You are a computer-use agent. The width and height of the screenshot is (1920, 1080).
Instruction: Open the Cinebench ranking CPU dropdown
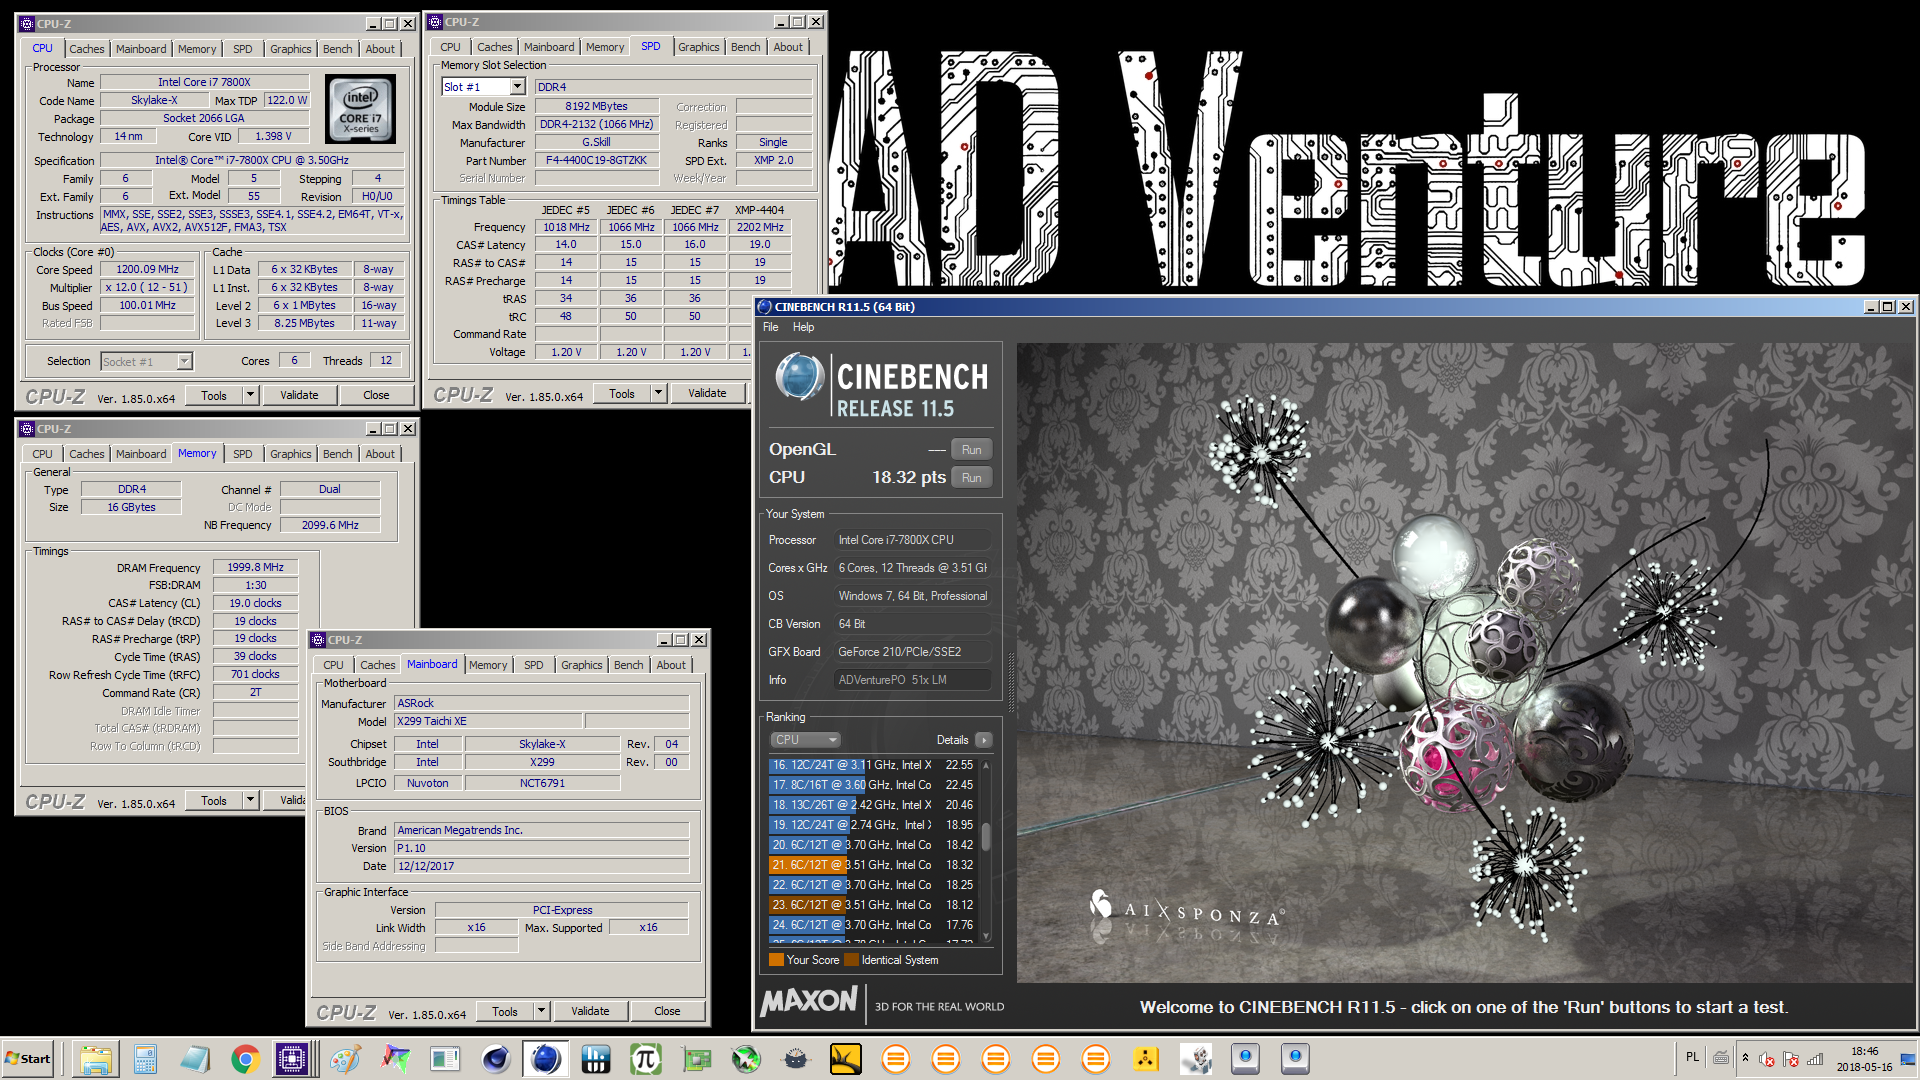[x=805, y=740]
